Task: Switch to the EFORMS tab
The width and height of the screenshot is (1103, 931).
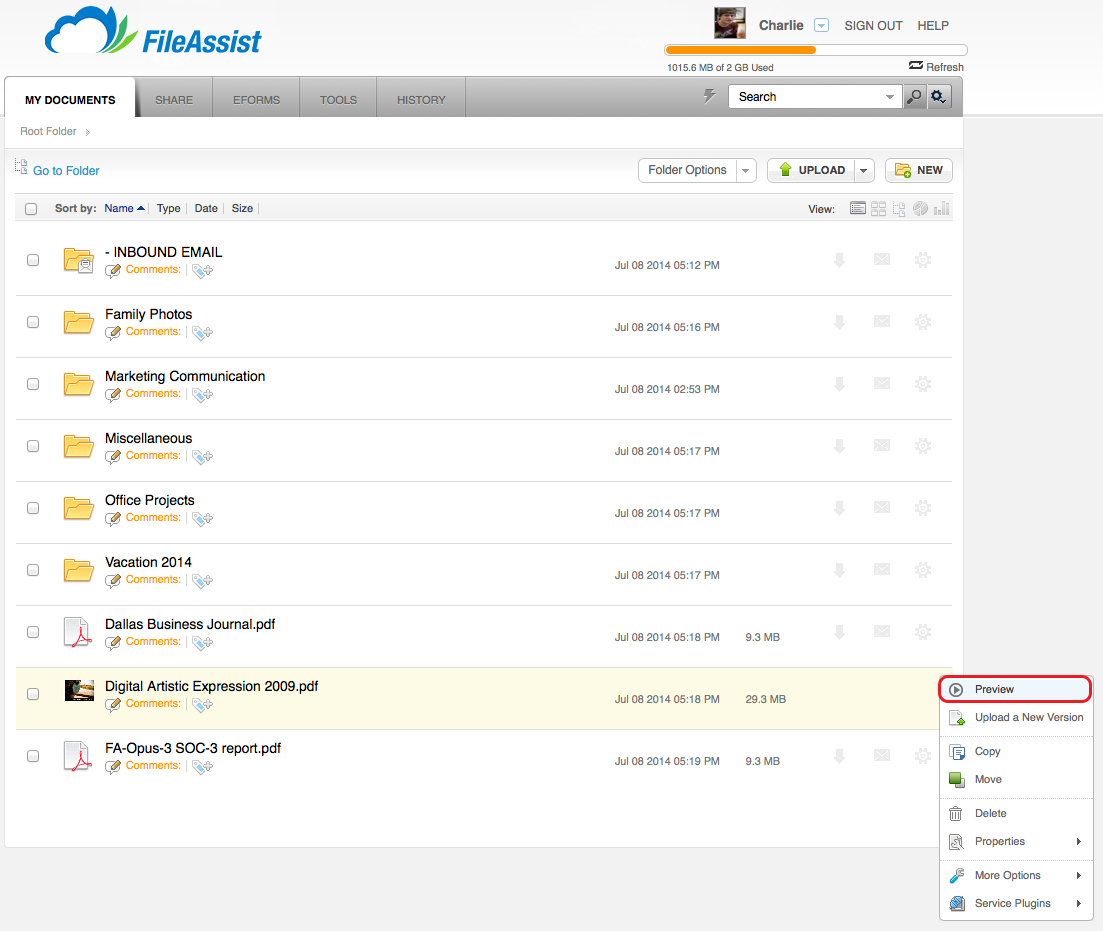Action: pos(257,100)
